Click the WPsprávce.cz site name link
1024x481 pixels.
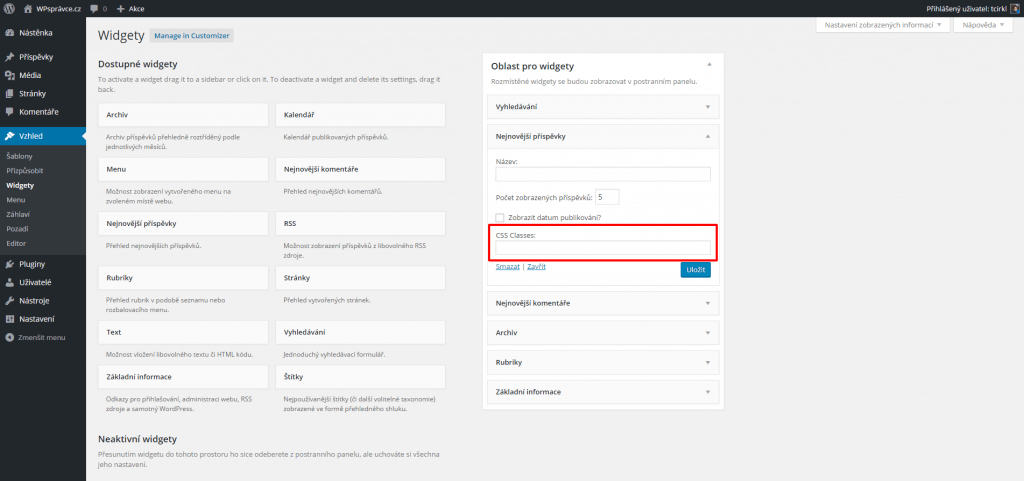point(60,8)
